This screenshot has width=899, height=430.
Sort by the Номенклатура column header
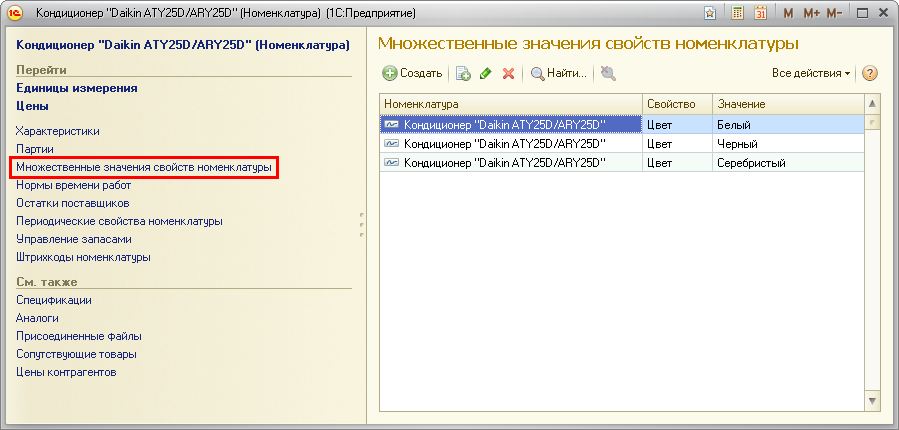pos(511,104)
